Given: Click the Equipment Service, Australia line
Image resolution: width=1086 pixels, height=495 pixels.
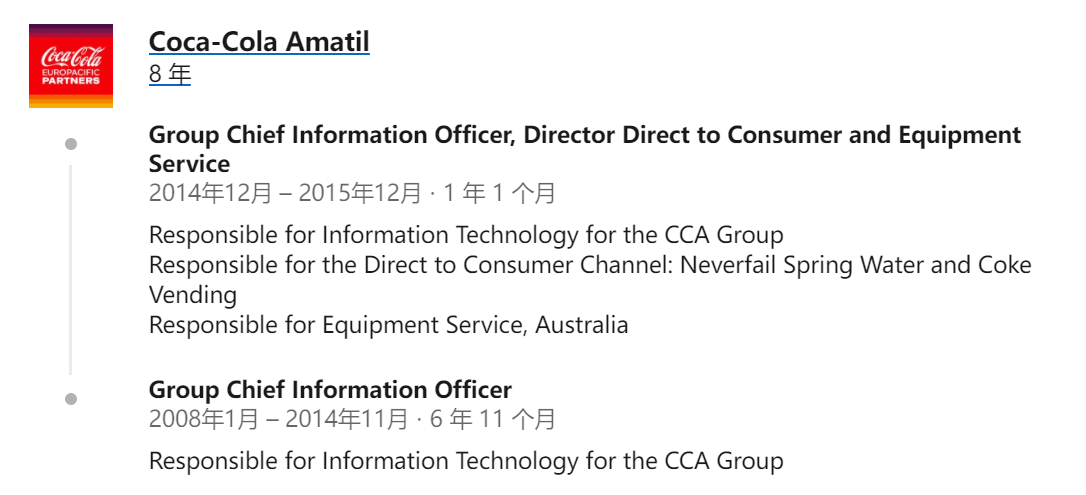Looking at the screenshot, I should [x=389, y=324].
